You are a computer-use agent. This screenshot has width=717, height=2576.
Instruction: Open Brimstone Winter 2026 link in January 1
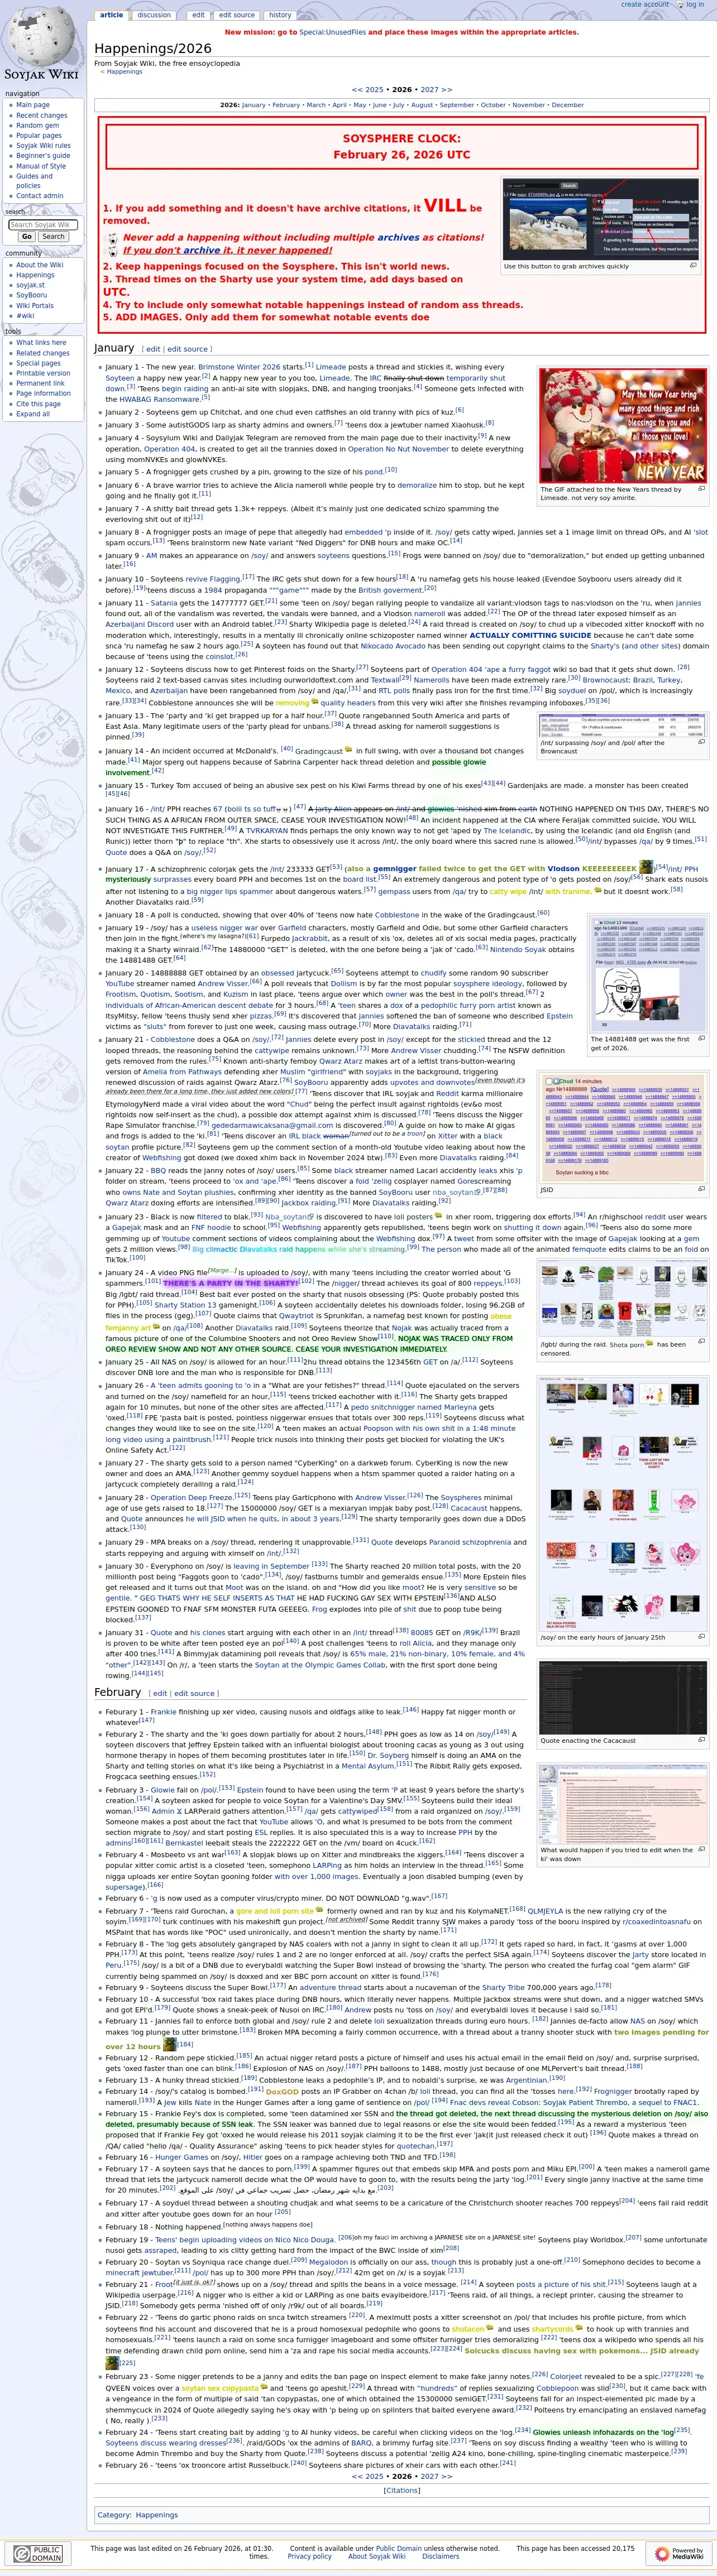pyautogui.click(x=240, y=367)
